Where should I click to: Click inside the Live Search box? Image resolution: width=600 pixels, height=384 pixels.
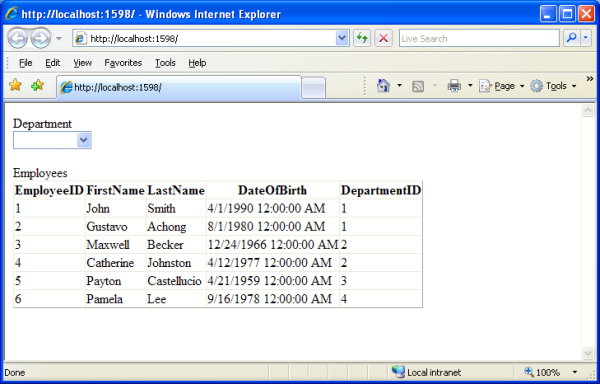tap(479, 38)
